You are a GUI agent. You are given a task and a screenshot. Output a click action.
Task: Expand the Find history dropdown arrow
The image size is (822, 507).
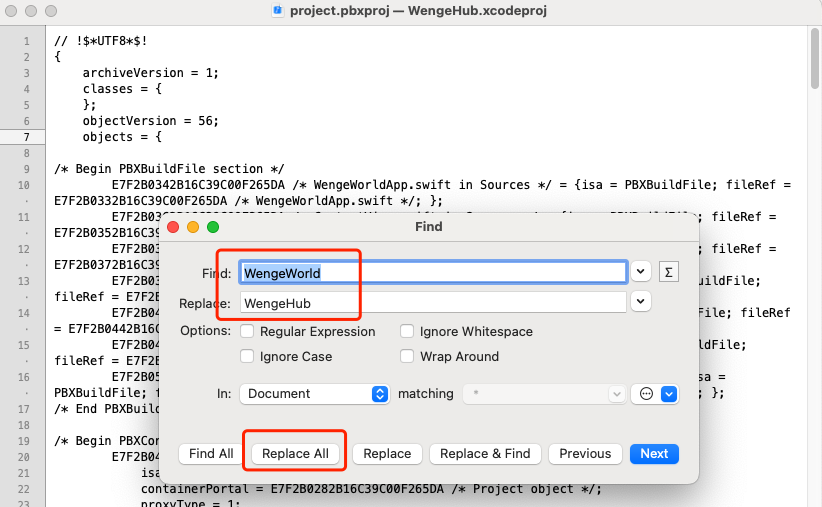(x=640, y=272)
